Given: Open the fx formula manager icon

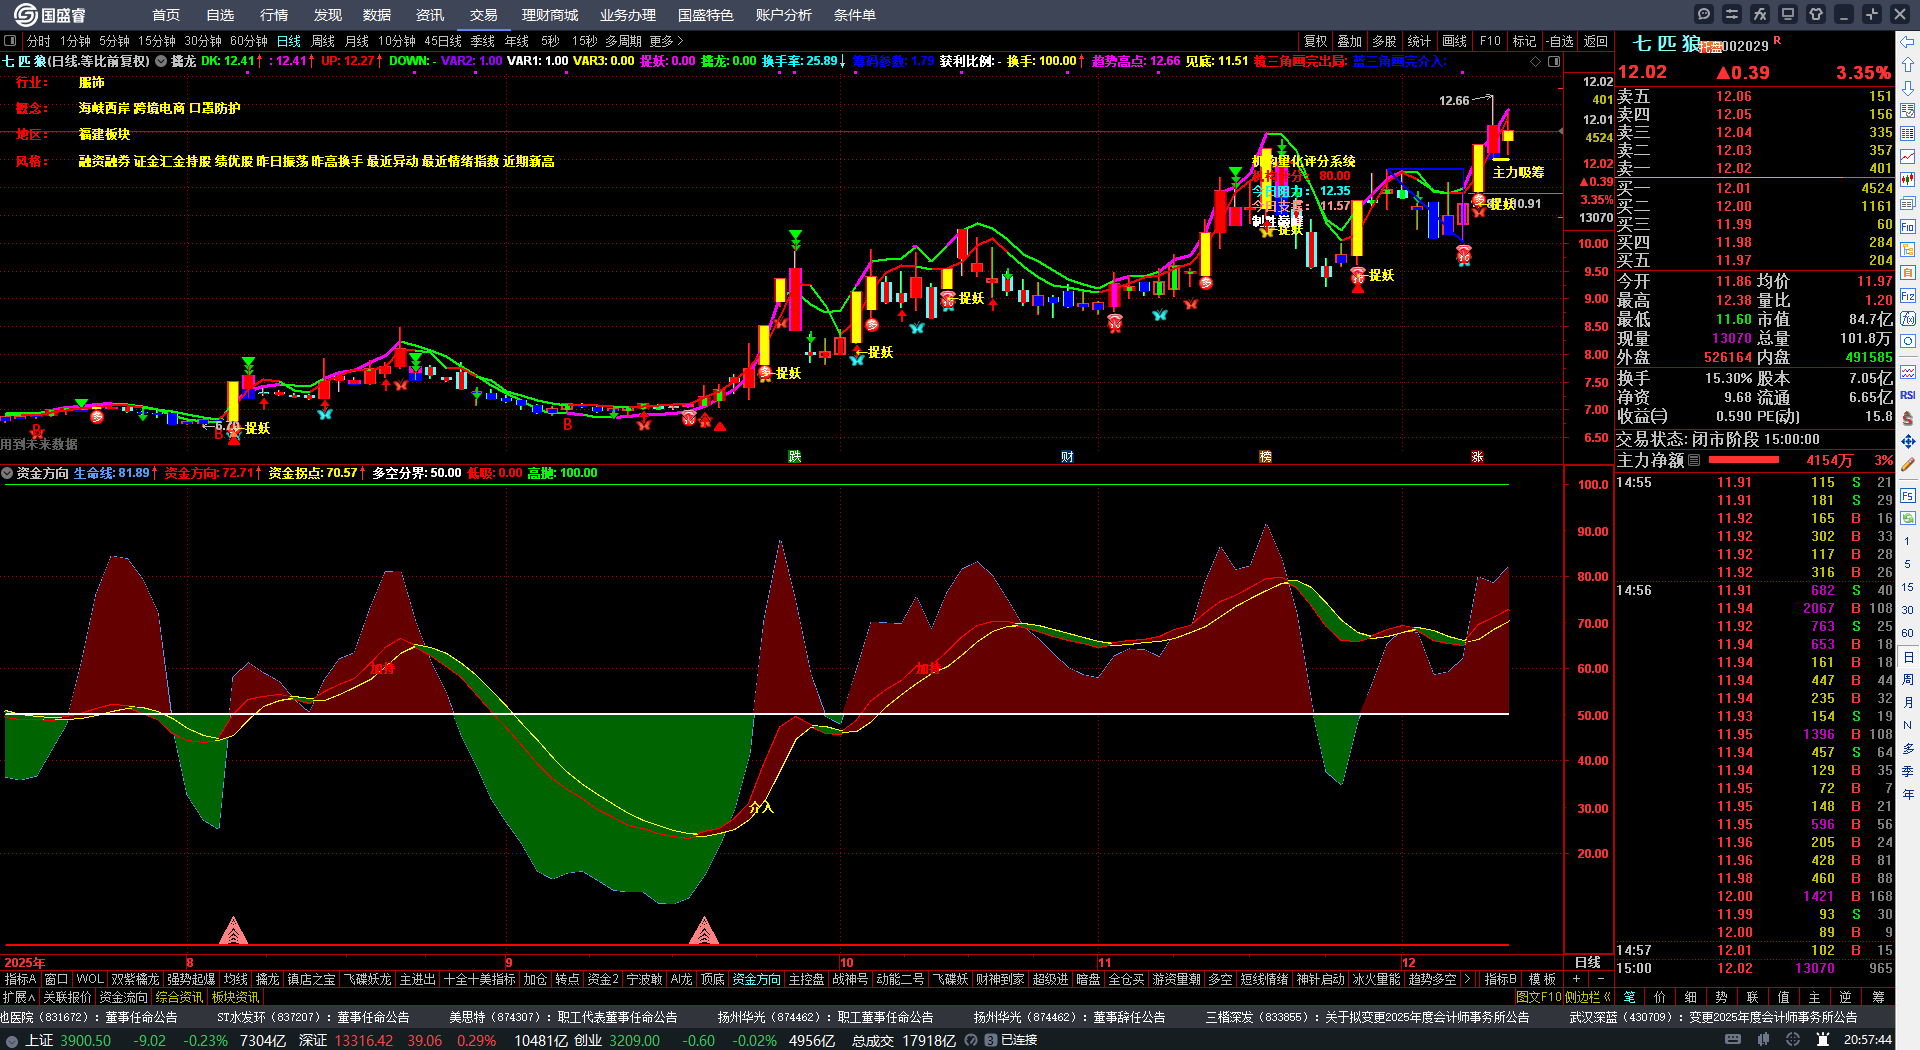Looking at the screenshot, I should [x=1760, y=14].
